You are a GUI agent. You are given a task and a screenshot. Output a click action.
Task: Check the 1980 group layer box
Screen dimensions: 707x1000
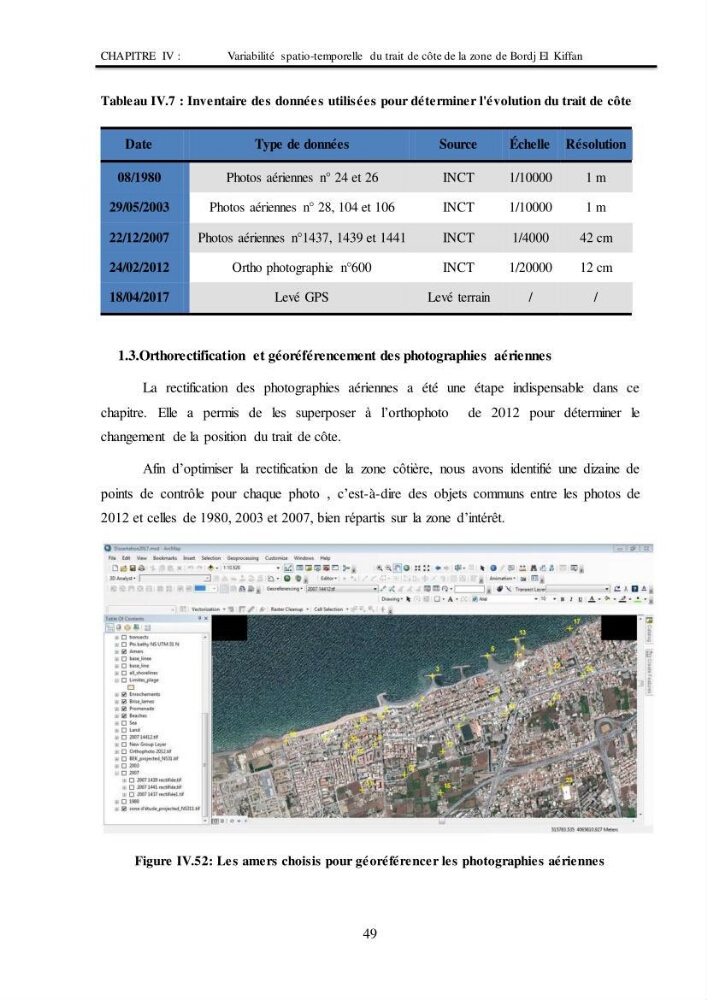click(124, 801)
